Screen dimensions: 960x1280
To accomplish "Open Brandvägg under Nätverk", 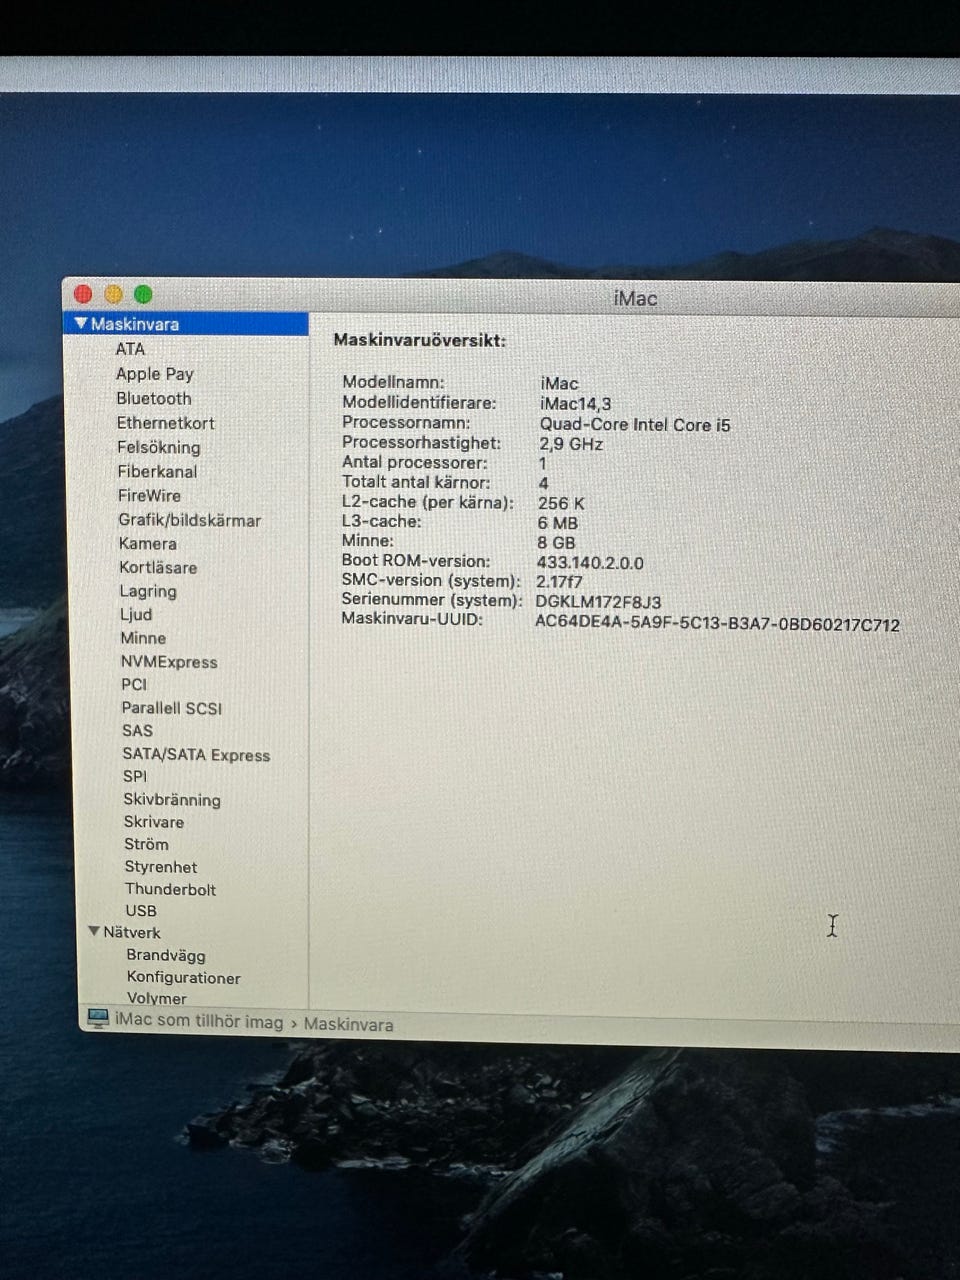I will point(165,955).
